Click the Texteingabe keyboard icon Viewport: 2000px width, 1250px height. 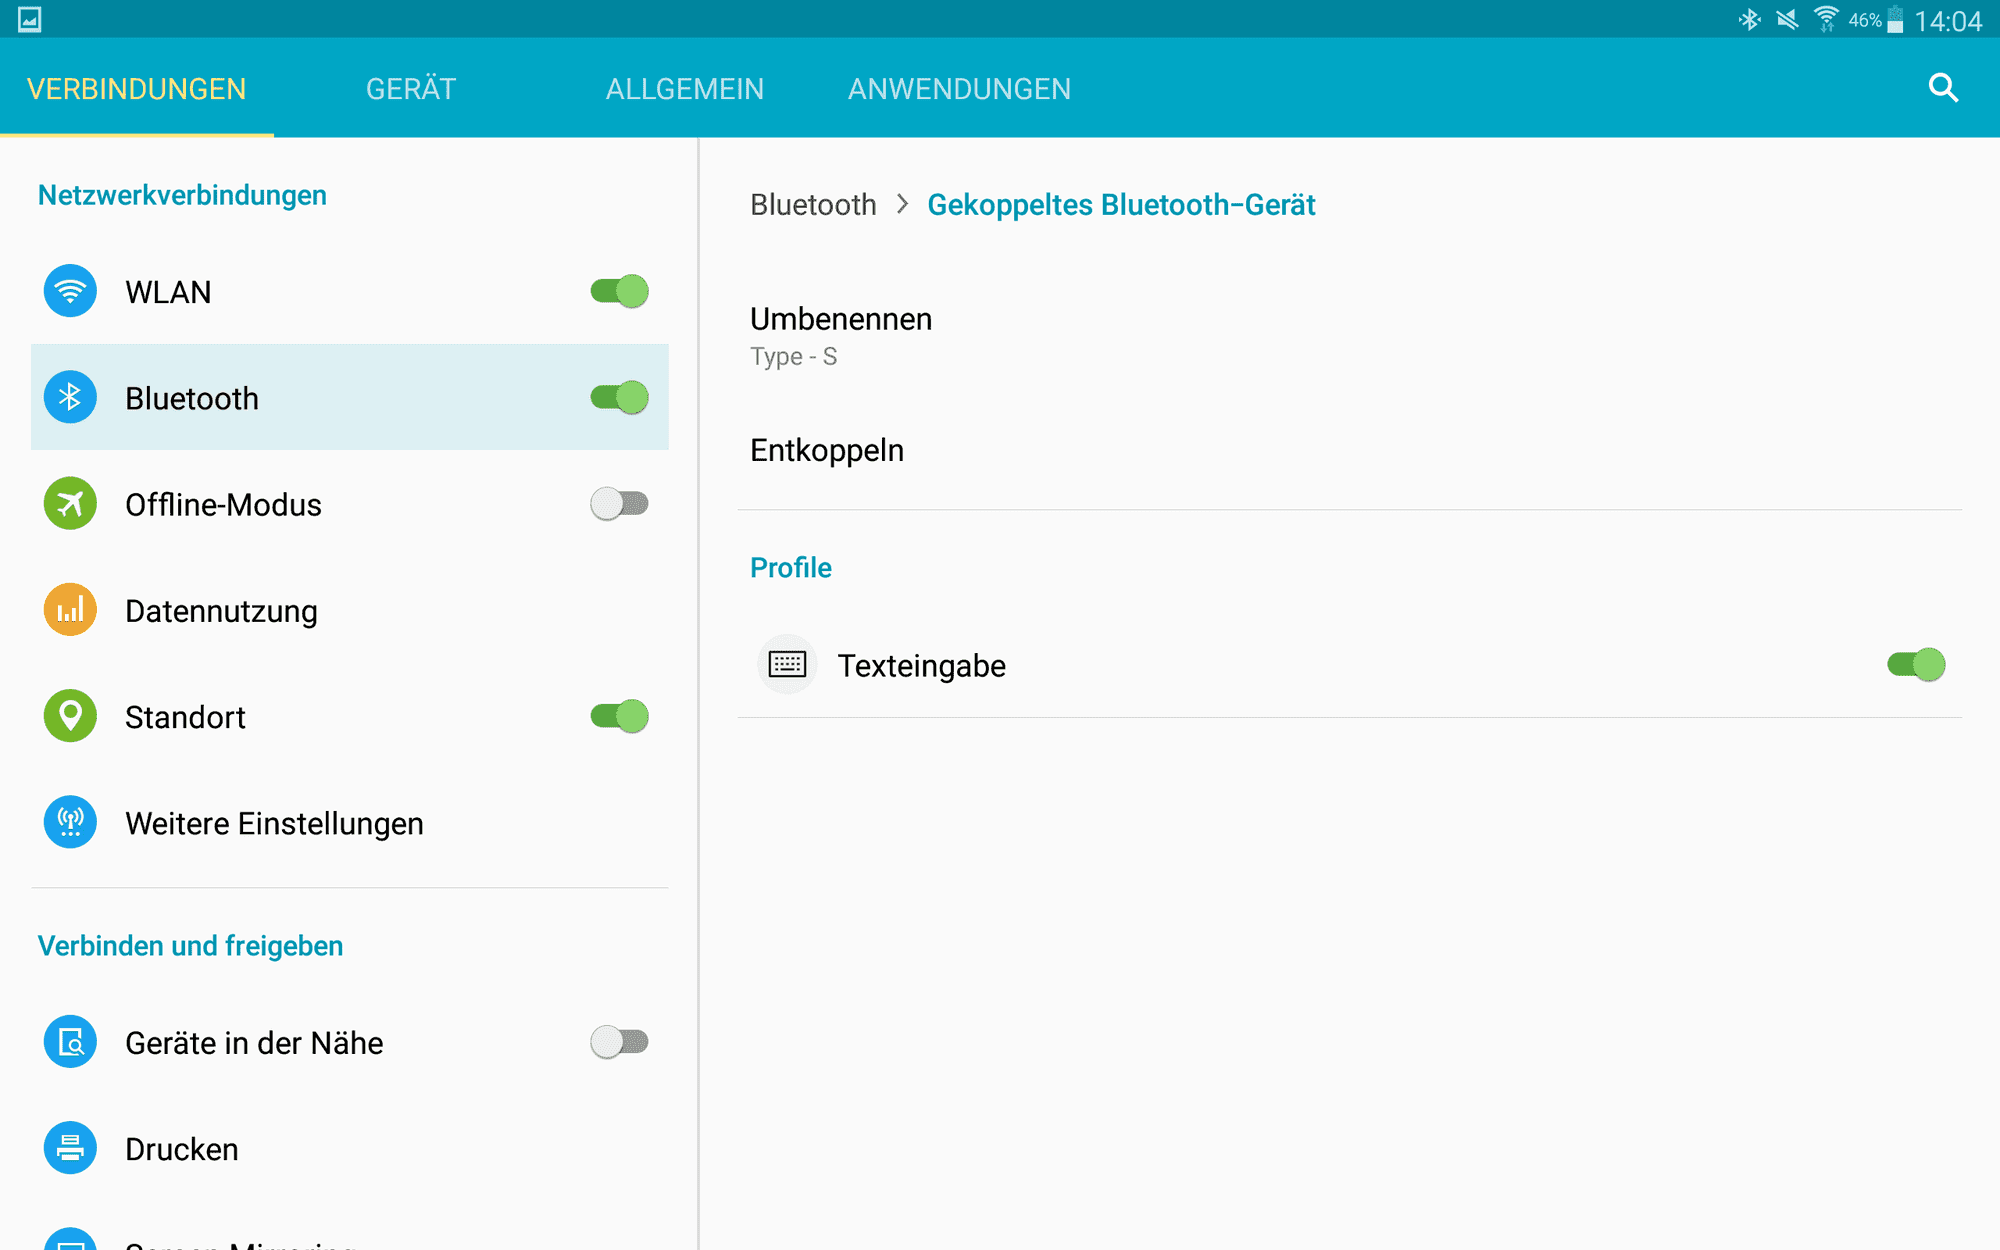[787, 664]
